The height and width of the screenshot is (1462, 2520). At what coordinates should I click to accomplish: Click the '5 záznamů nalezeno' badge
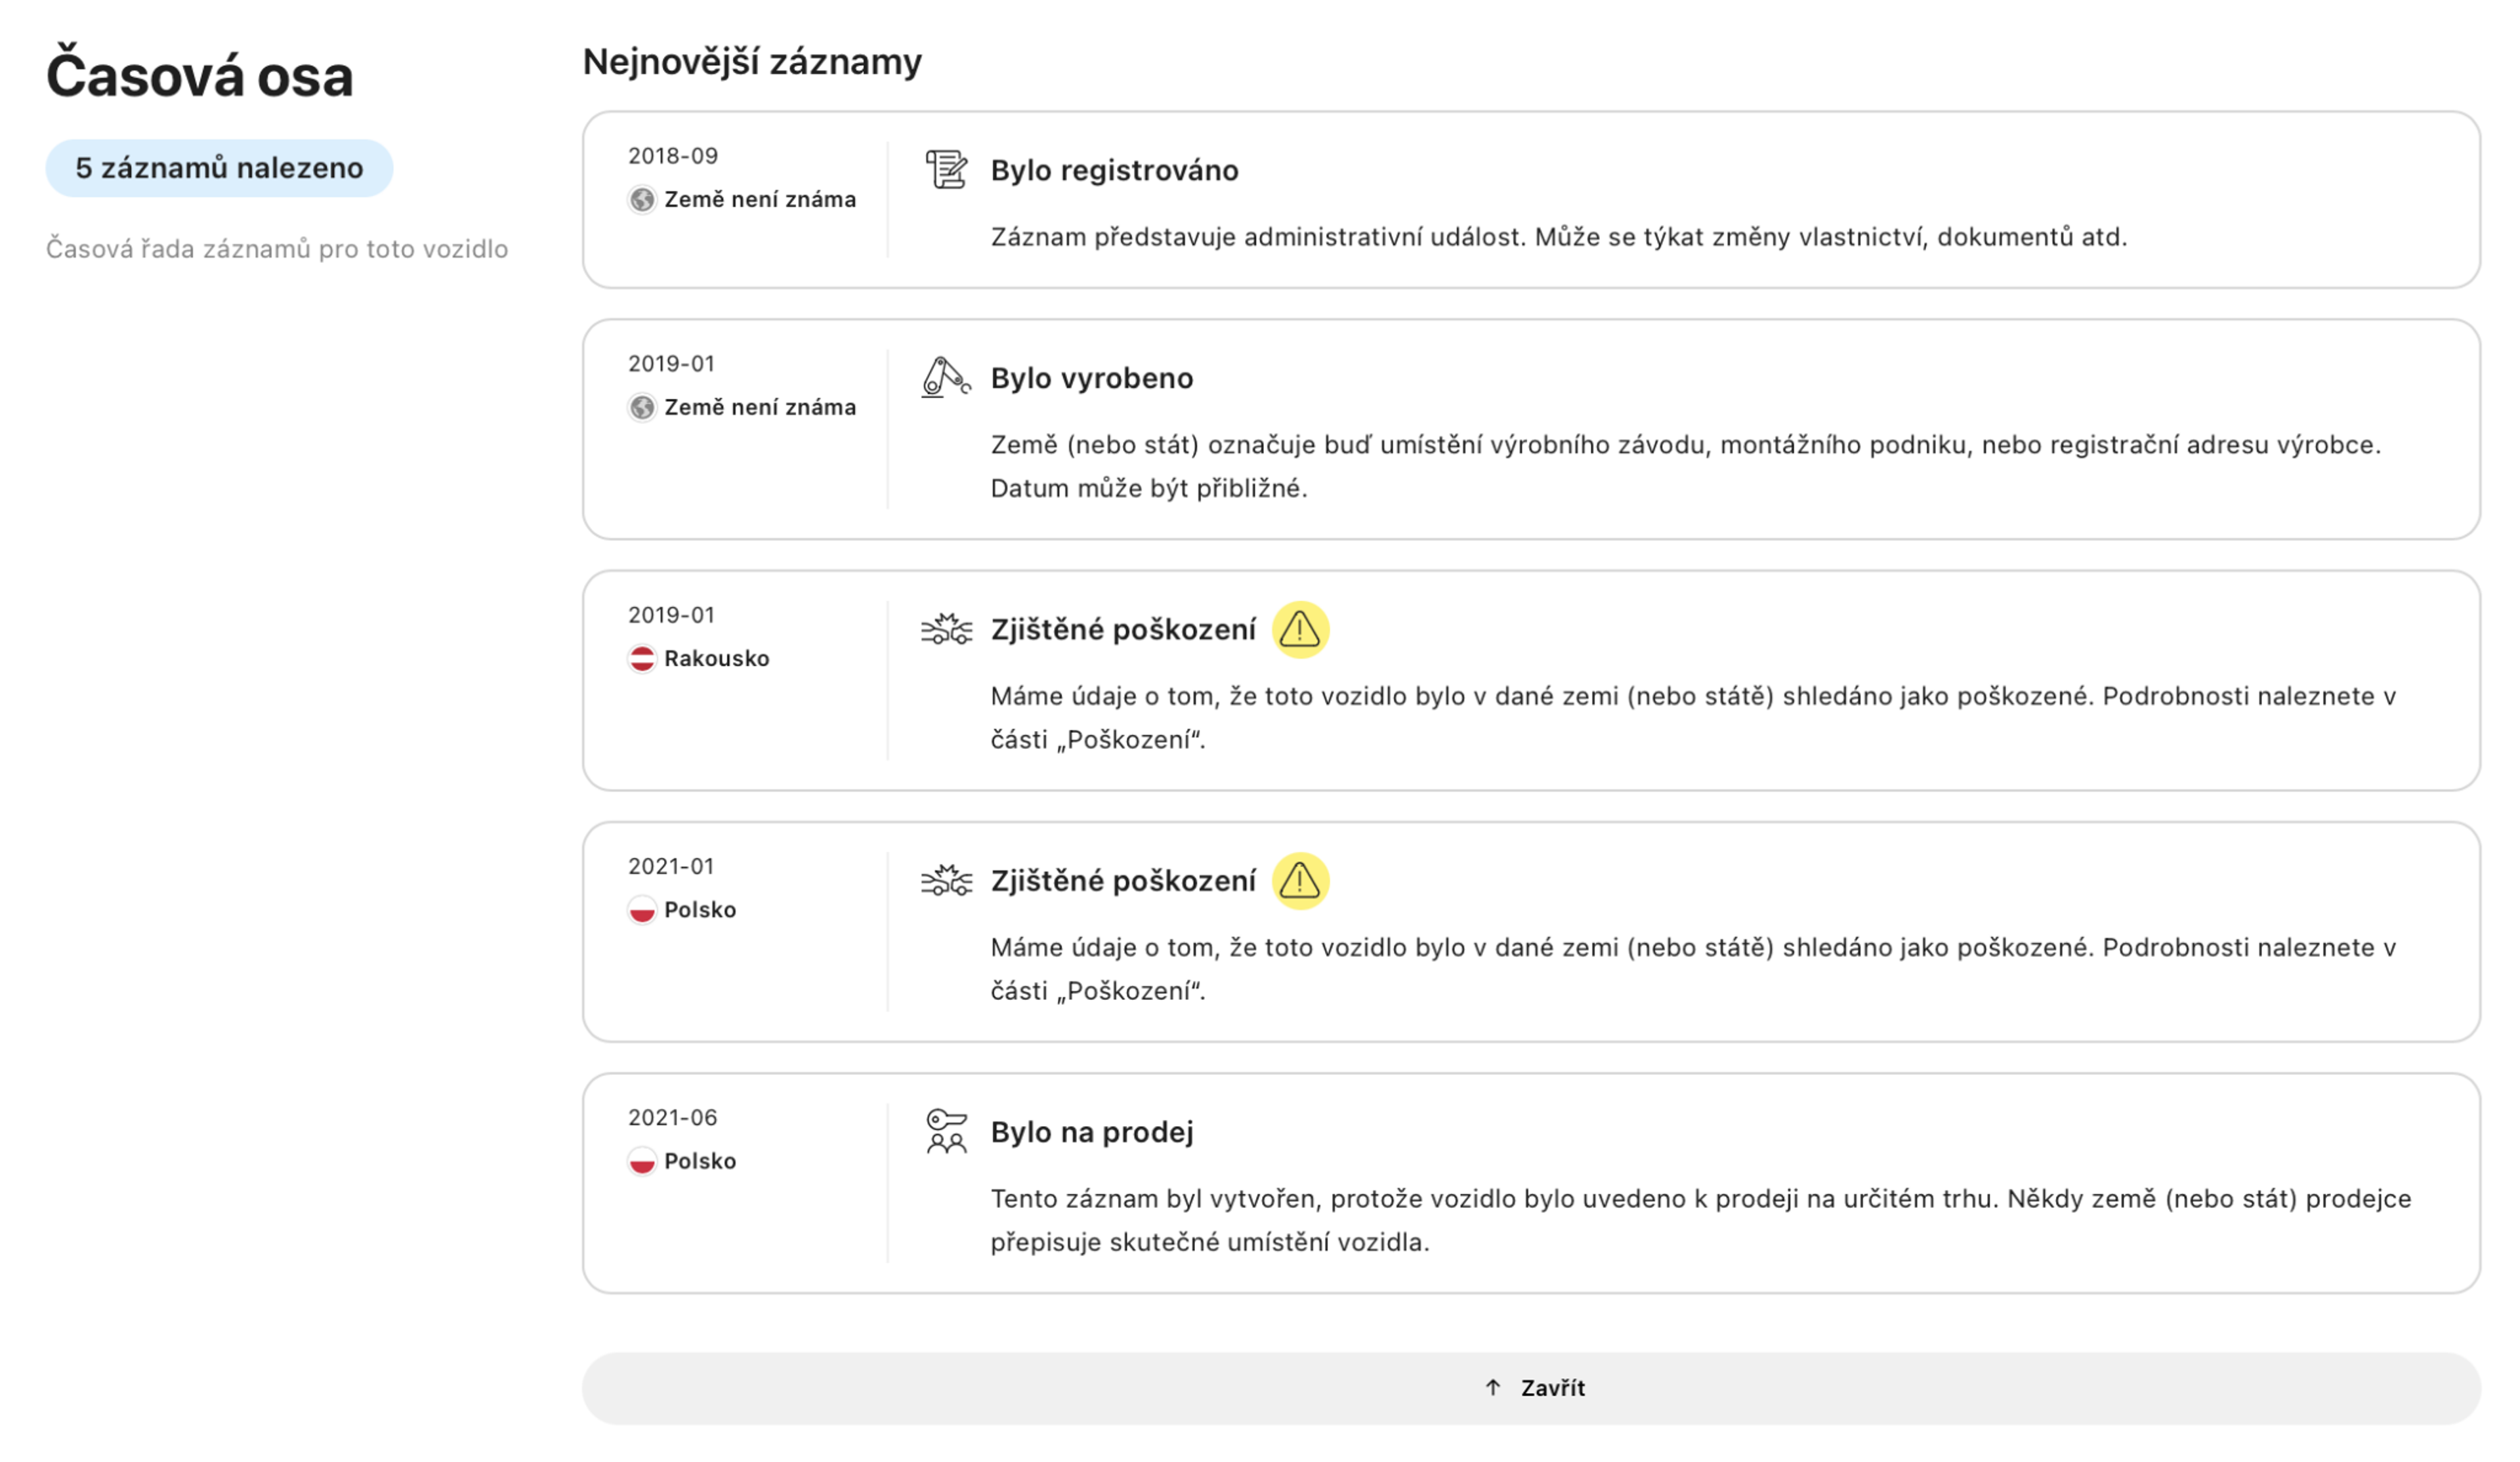tap(219, 168)
